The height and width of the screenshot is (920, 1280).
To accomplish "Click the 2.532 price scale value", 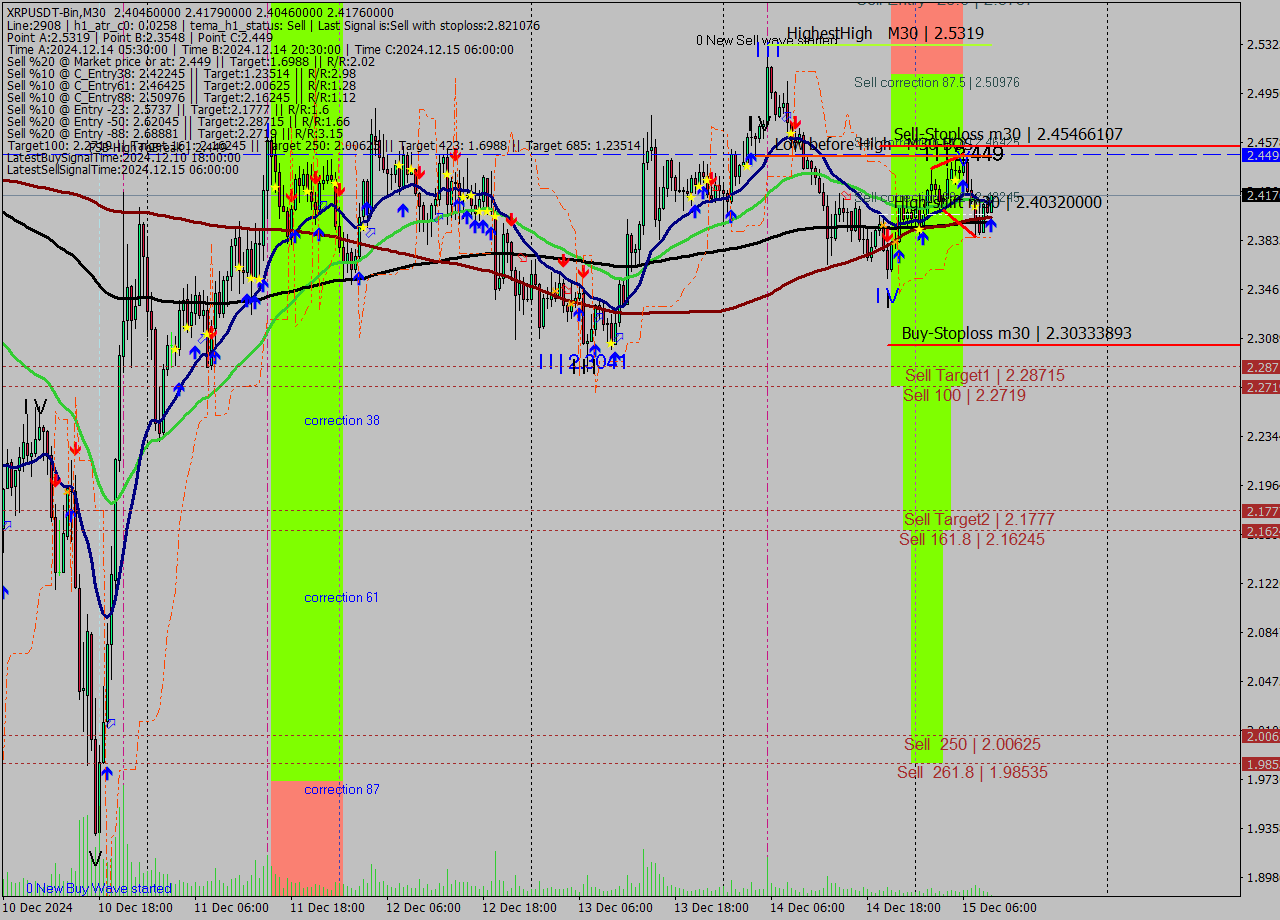I will [x=1263, y=45].
